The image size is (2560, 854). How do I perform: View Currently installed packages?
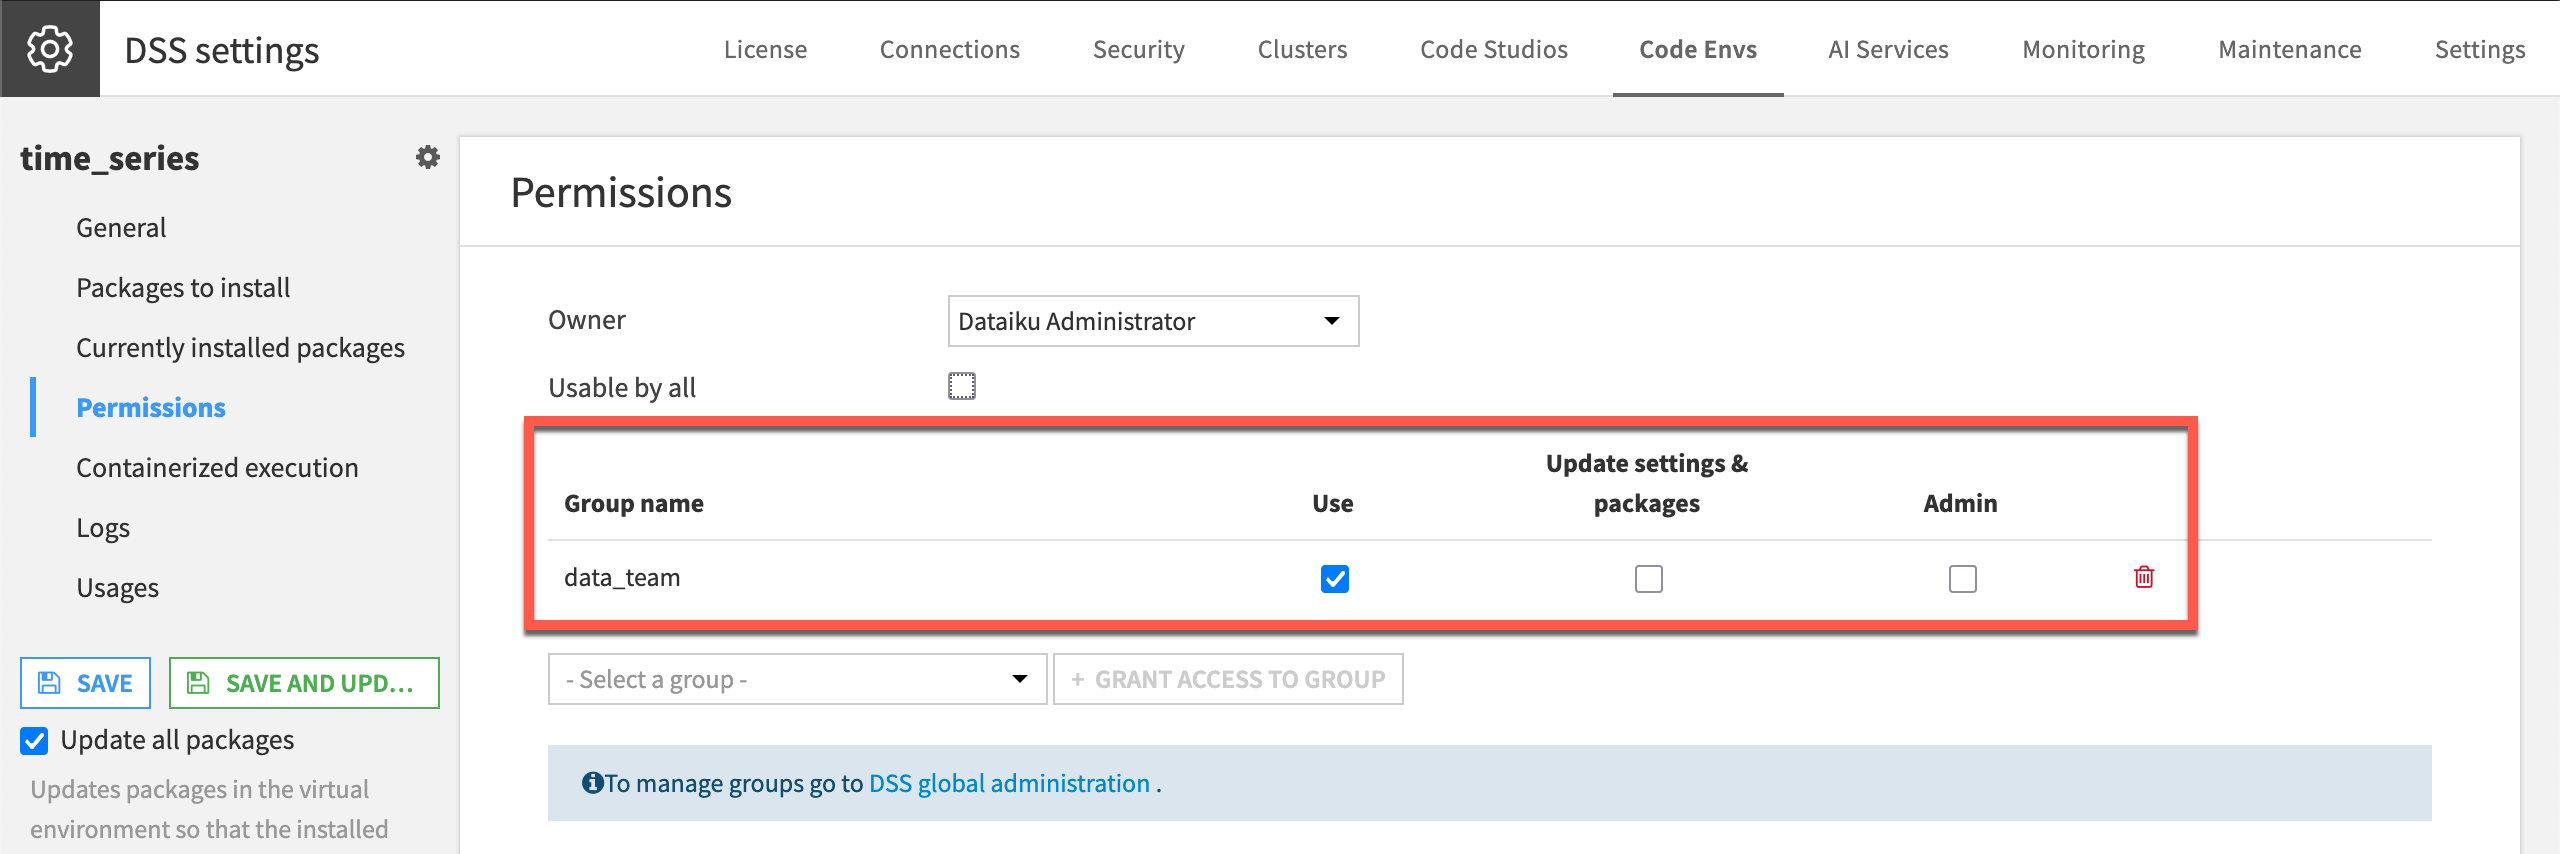coord(240,348)
